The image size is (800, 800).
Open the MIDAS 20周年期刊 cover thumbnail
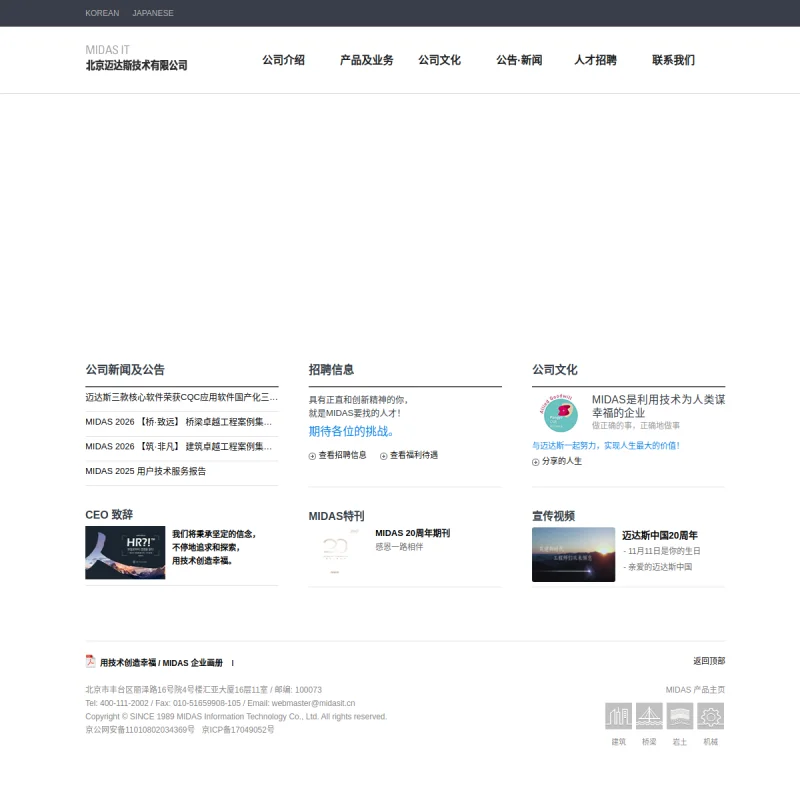[x=335, y=553]
